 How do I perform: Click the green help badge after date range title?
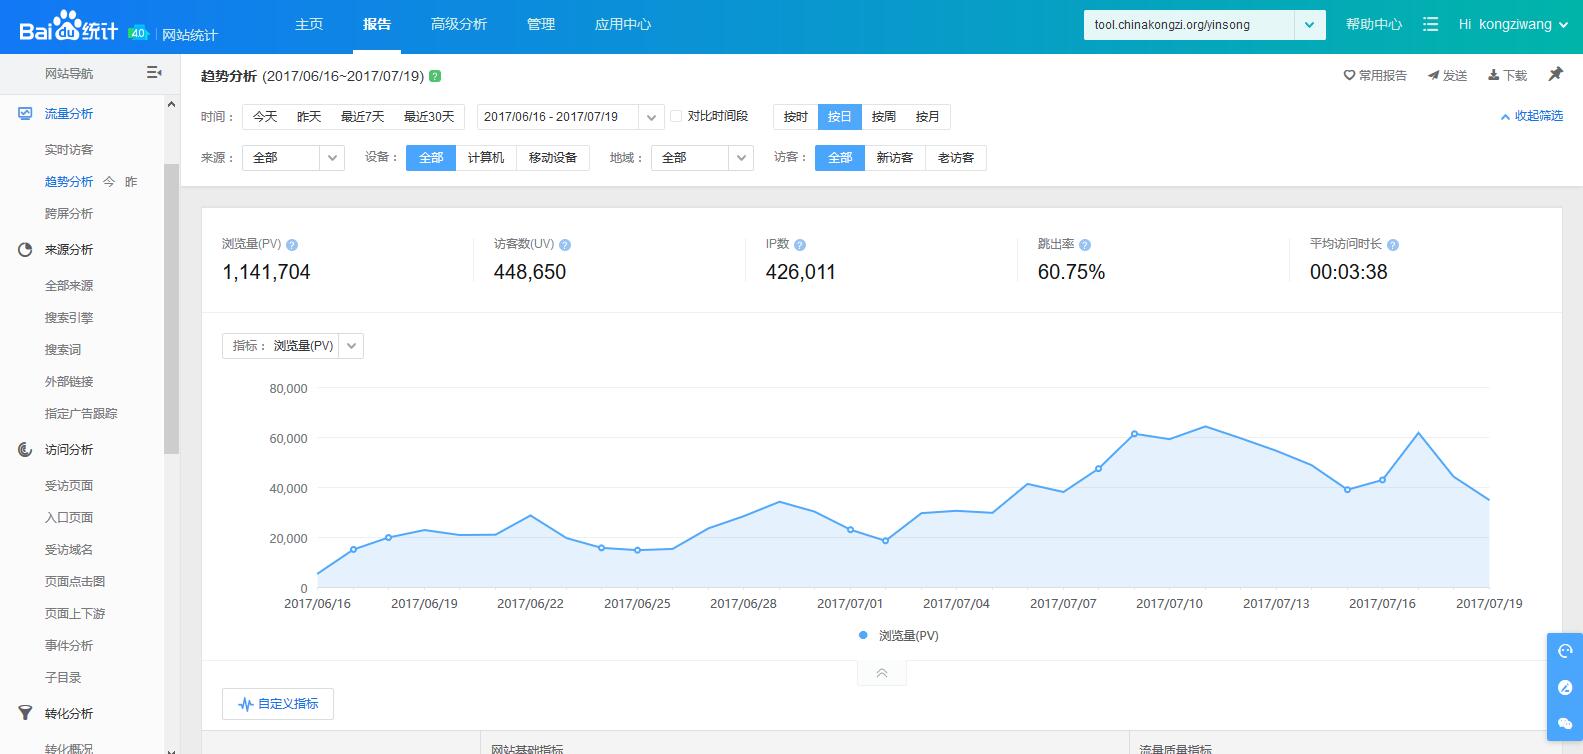pyautogui.click(x=435, y=76)
